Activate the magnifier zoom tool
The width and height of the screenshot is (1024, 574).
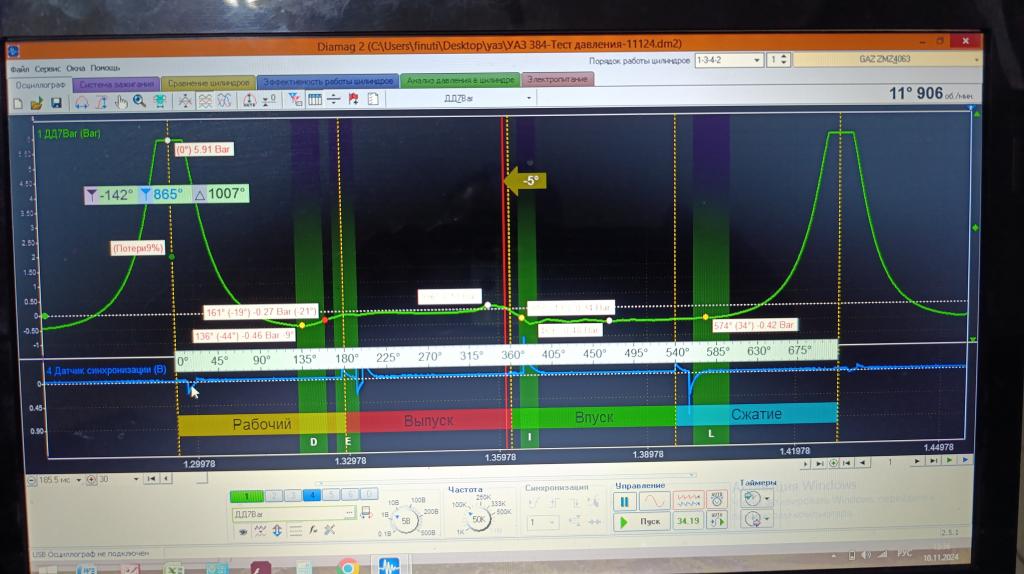click(139, 101)
